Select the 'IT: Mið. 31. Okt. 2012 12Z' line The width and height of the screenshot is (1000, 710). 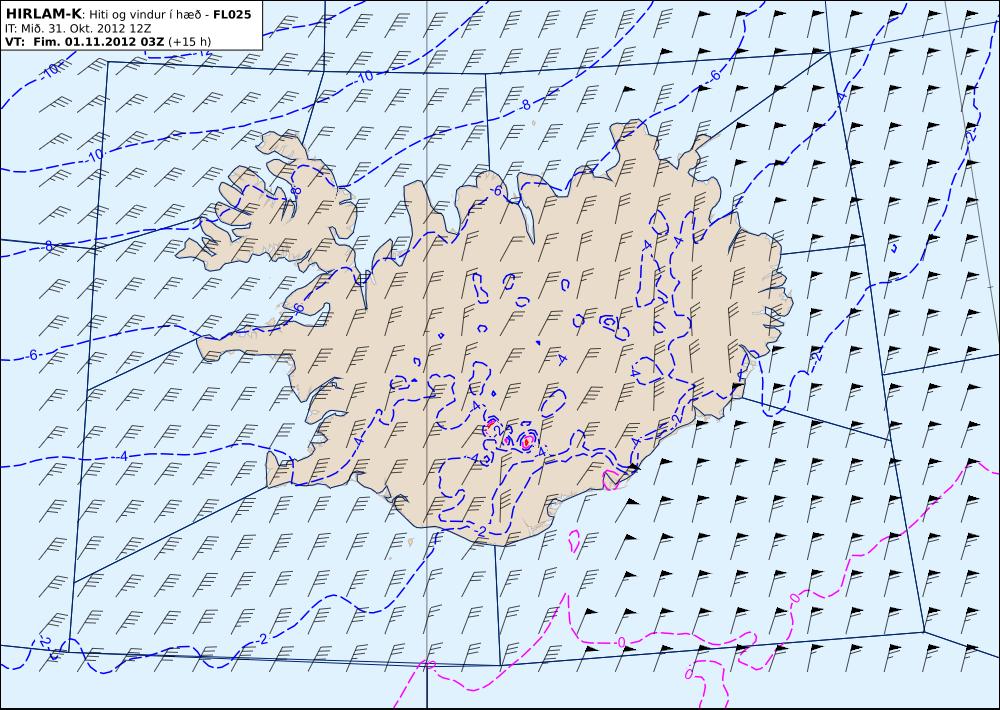pyautogui.click(x=78, y=29)
